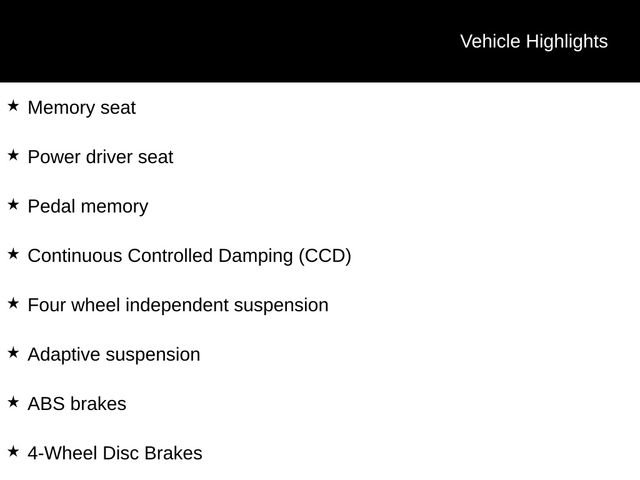
Task: Click the star beside Memory seat
Action: [x=13, y=106]
